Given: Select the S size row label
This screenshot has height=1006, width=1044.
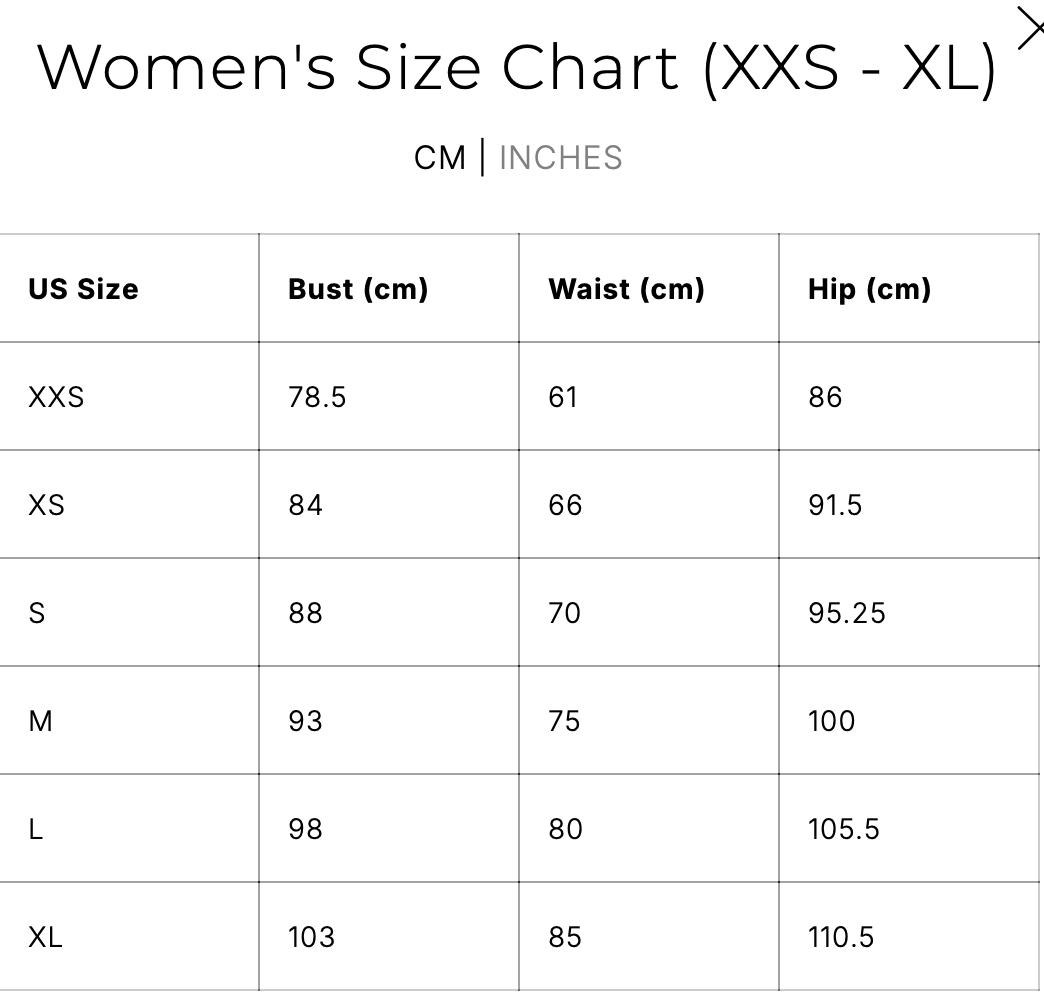Looking at the screenshot, I should click(37, 613).
